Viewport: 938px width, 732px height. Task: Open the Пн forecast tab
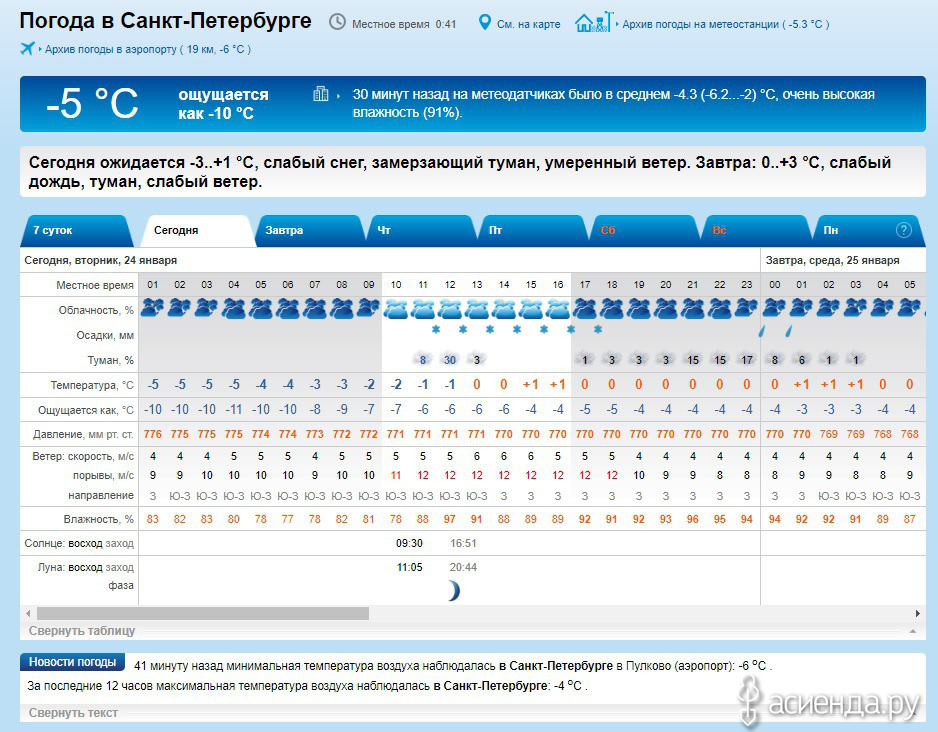(x=867, y=231)
